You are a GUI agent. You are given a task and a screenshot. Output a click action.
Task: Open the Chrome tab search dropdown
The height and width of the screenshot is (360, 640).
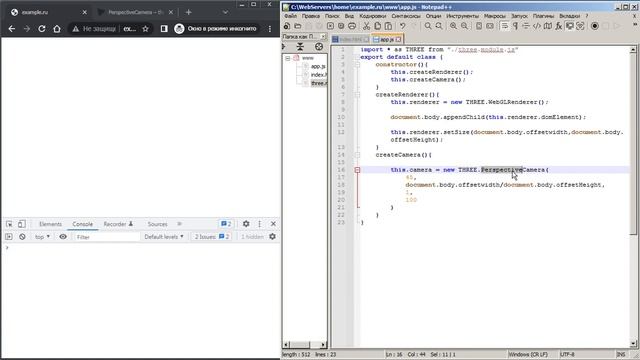[x=225, y=12]
